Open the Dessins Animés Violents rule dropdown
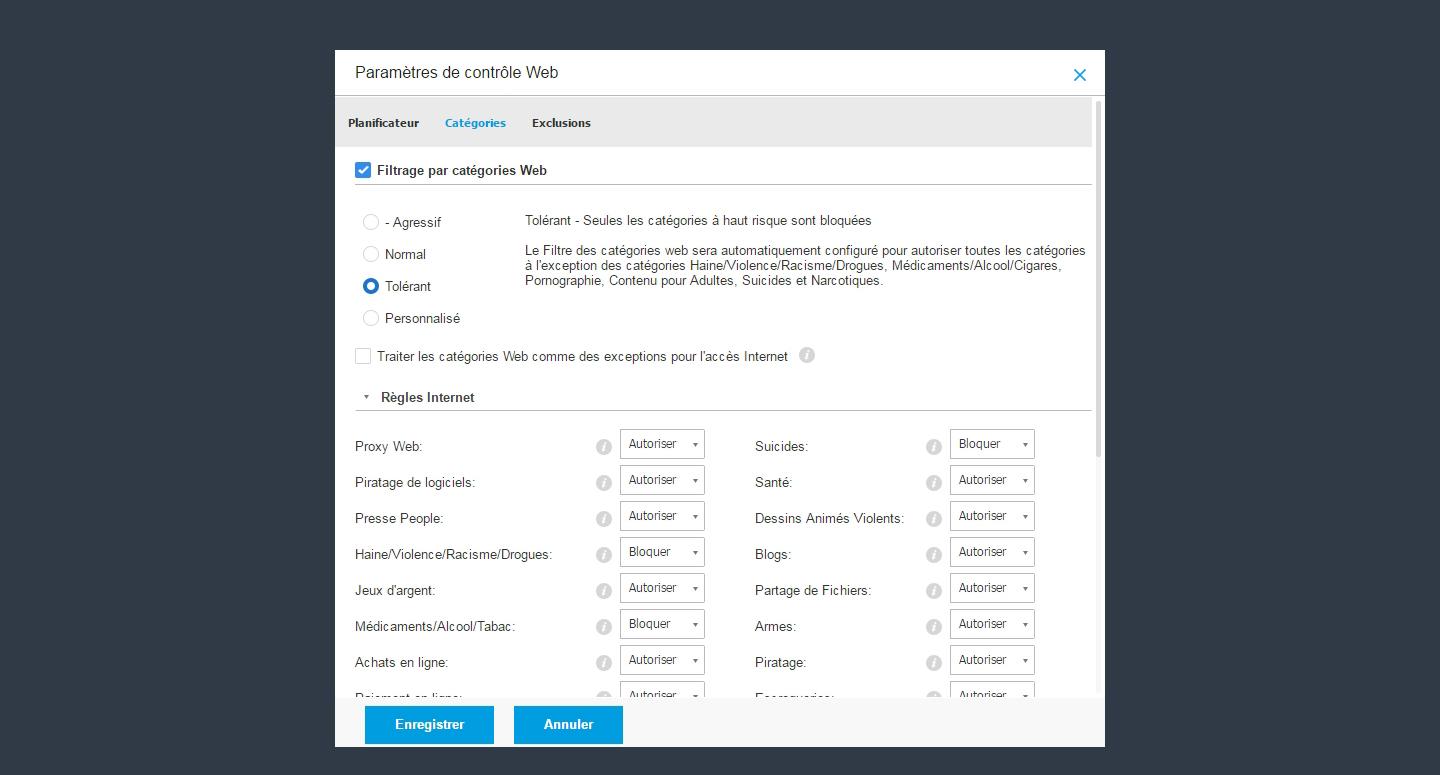Image resolution: width=1440 pixels, height=775 pixels. (x=992, y=516)
